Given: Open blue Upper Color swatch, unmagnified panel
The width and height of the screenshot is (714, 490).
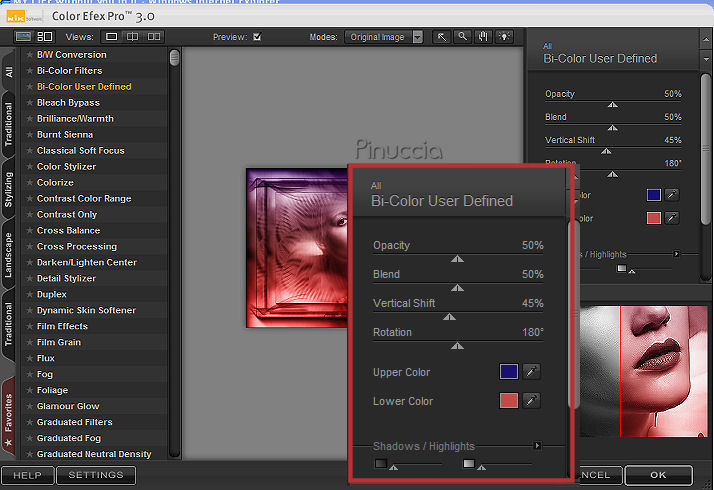Looking at the screenshot, I should tap(654, 195).
